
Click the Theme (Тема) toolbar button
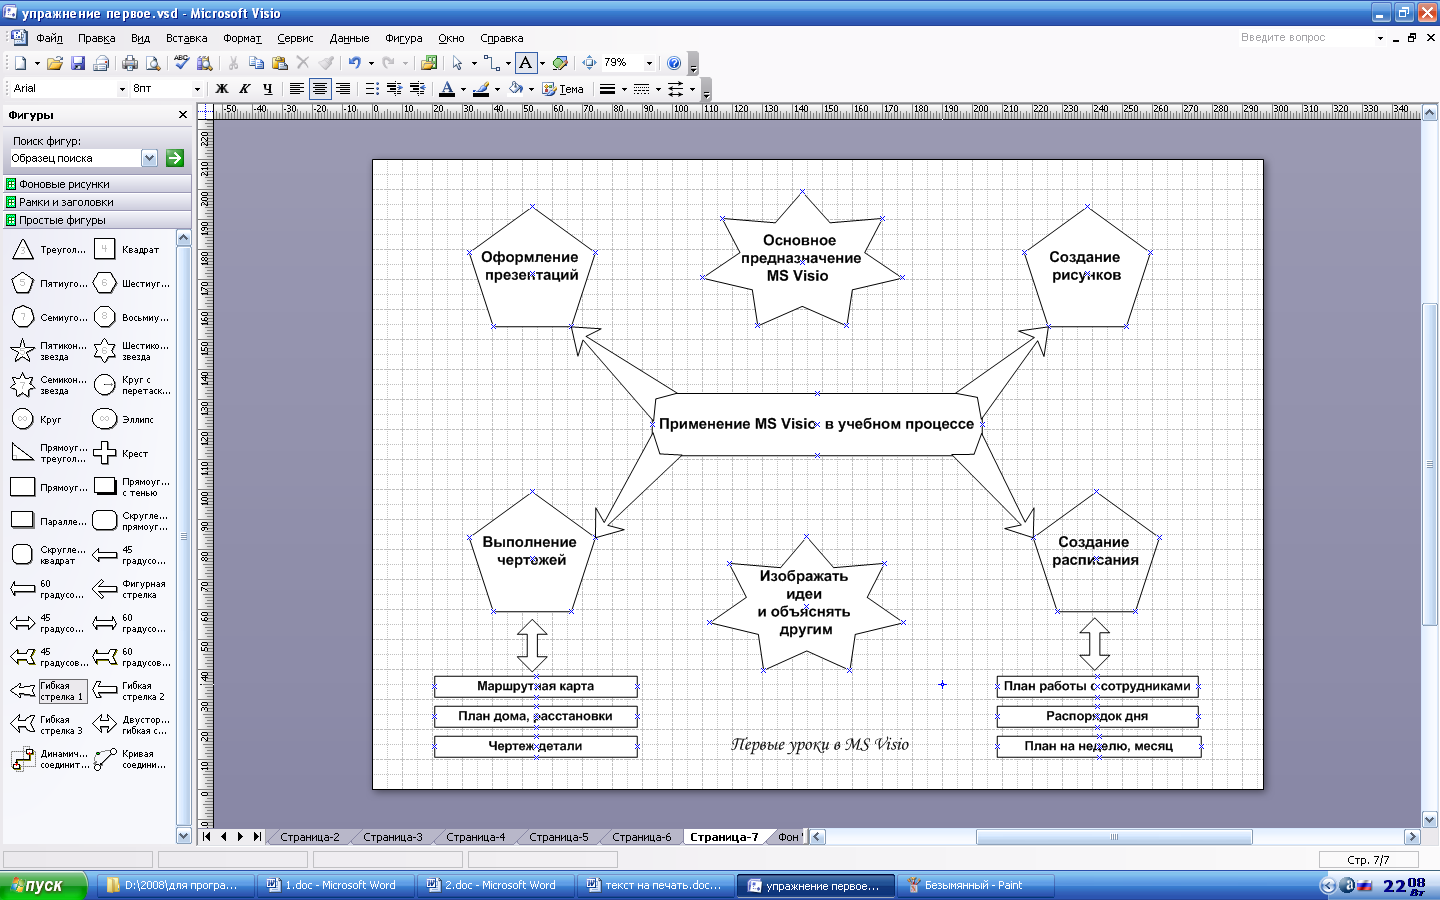[x=563, y=89]
